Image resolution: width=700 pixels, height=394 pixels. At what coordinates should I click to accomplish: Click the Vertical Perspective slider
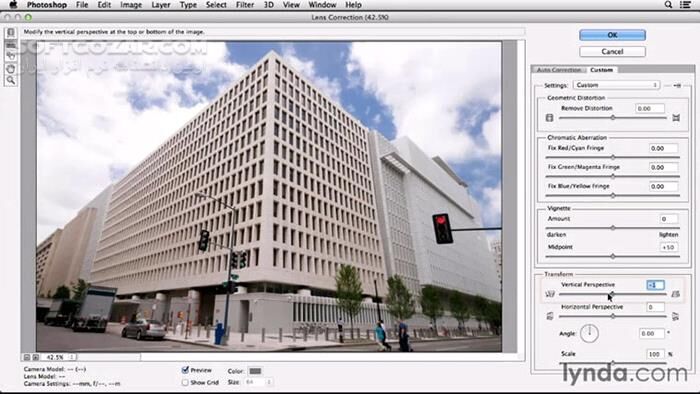[x=612, y=294]
